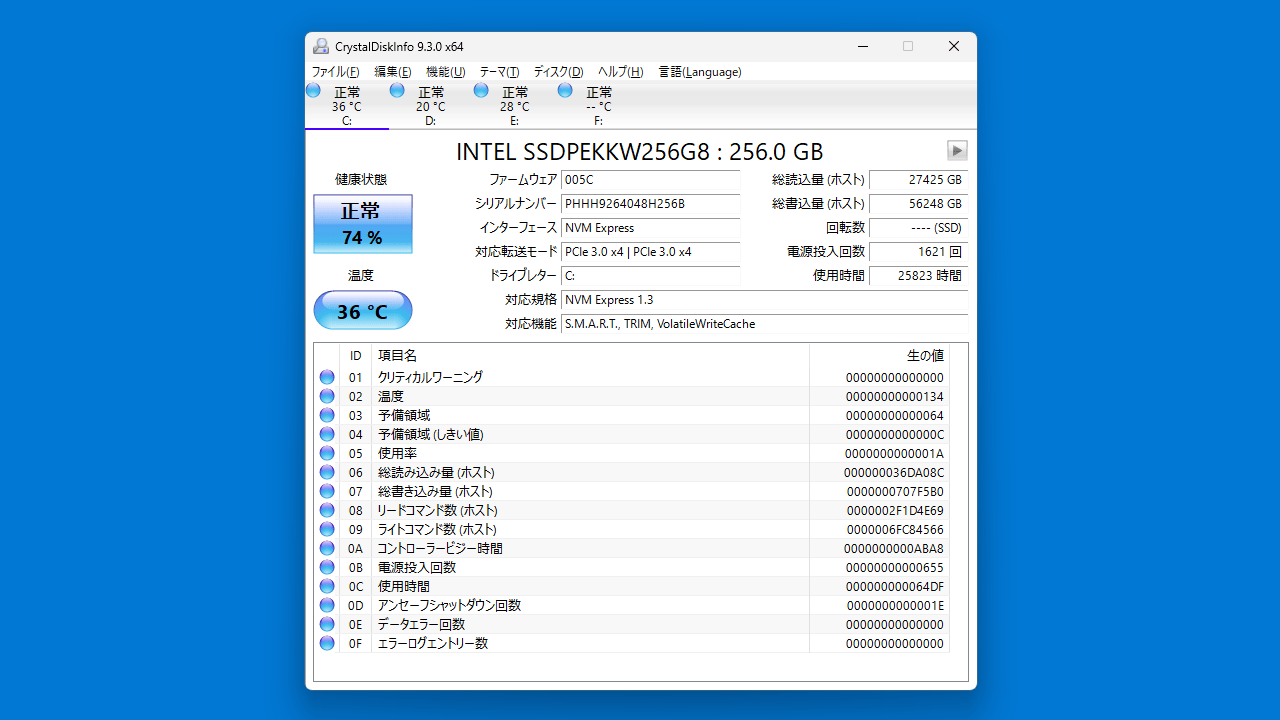Click status orb for 温度 attribute row 02
Viewport: 1280px width, 720px height.
pyautogui.click(x=327, y=396)
